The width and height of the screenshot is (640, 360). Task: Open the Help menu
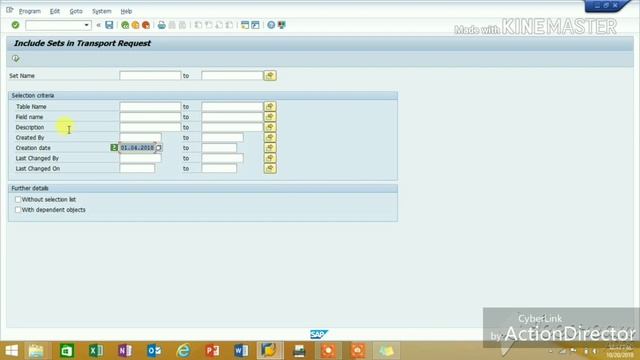coord(126,11)
